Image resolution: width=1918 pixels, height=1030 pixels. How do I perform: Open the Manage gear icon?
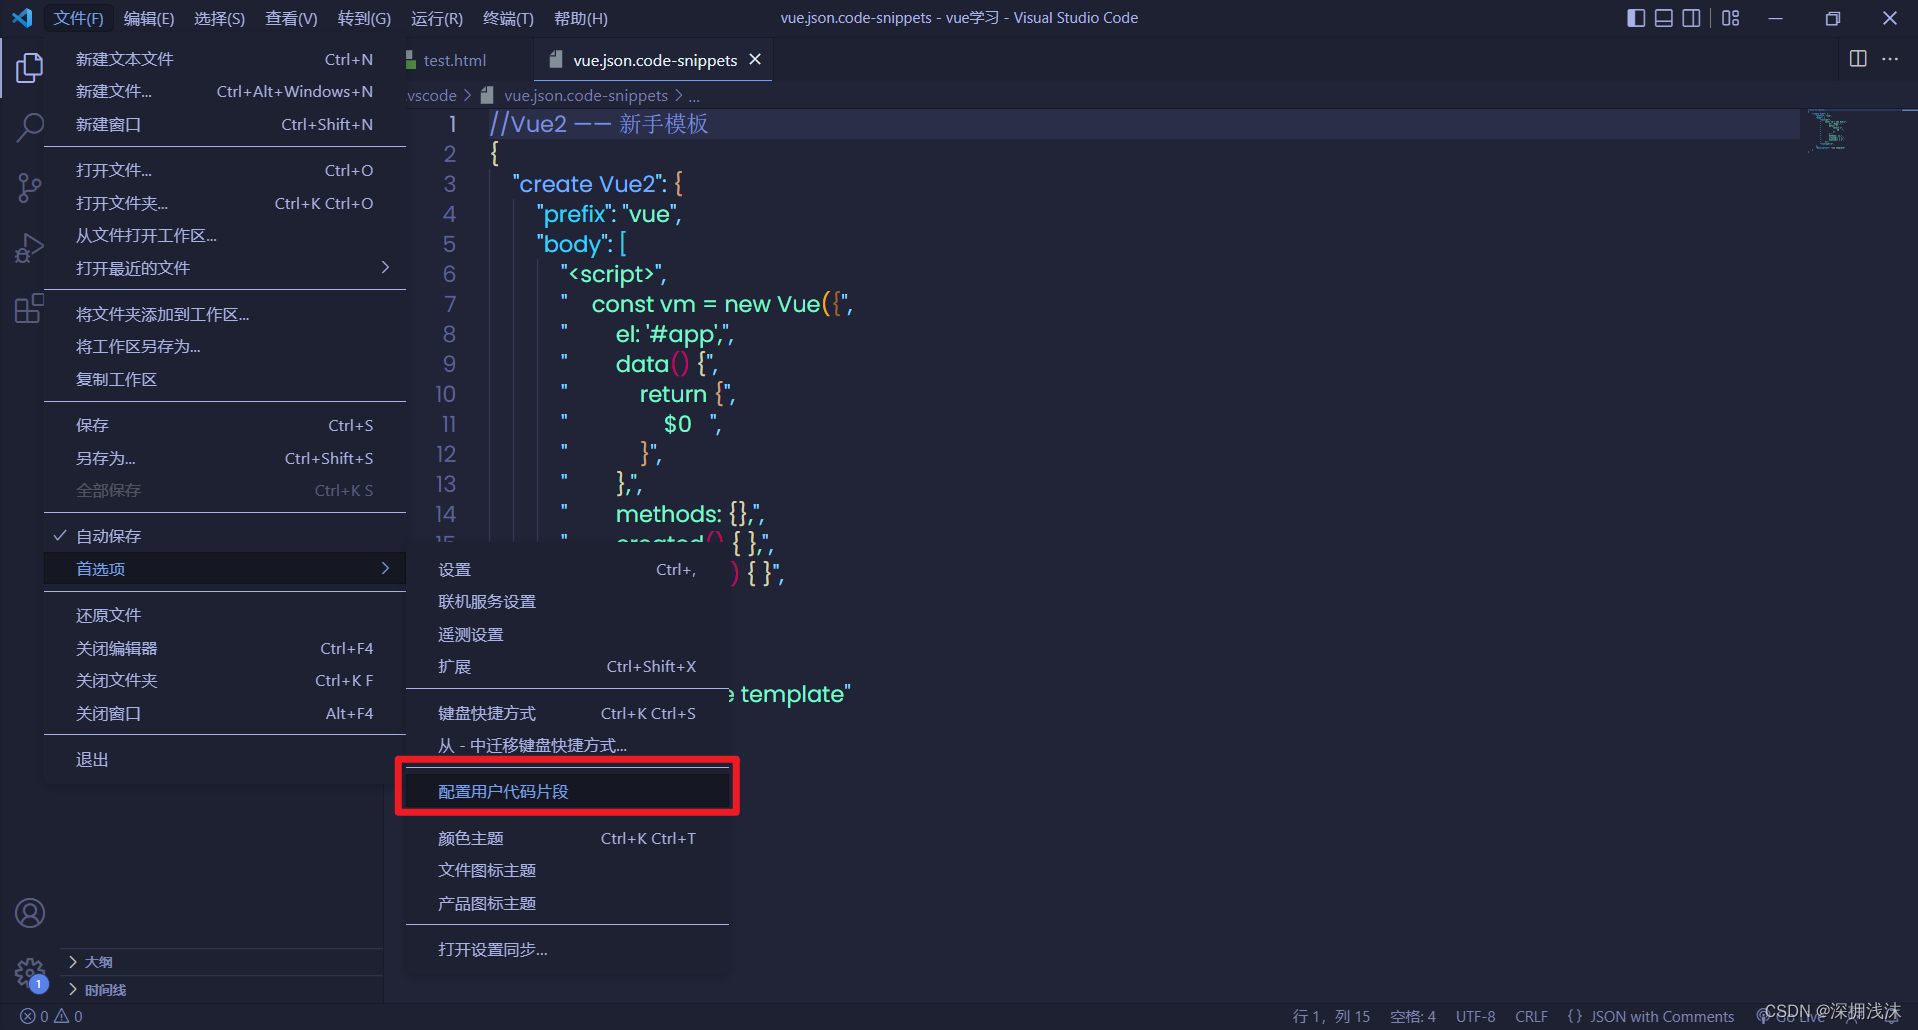click(30, 973)
